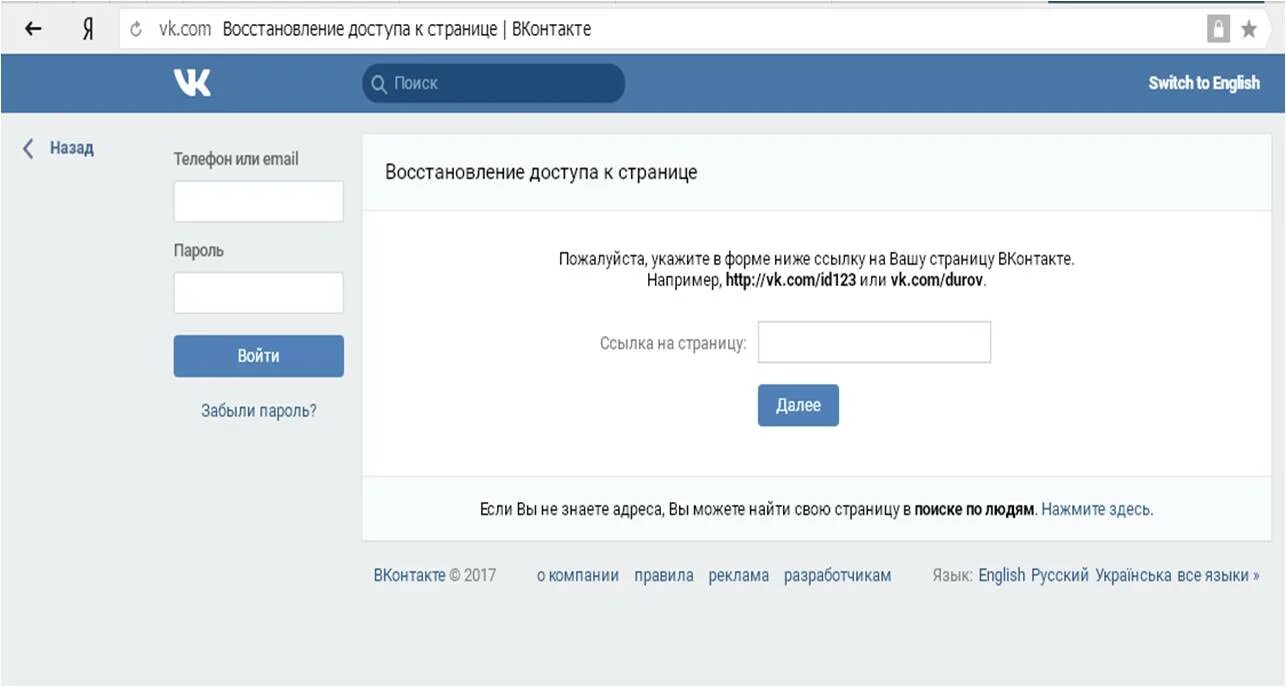The height and width of the screenshot is (687, 1286).
Task: Click the address bar page title
Action: pos(406,29)
